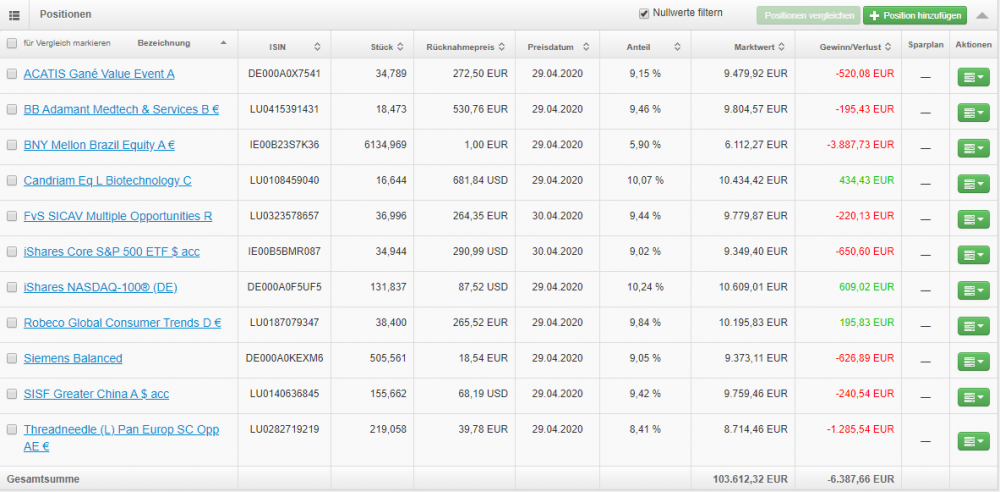Expand actions menu for Threadneedle Pan Europ row

[973, 441]
